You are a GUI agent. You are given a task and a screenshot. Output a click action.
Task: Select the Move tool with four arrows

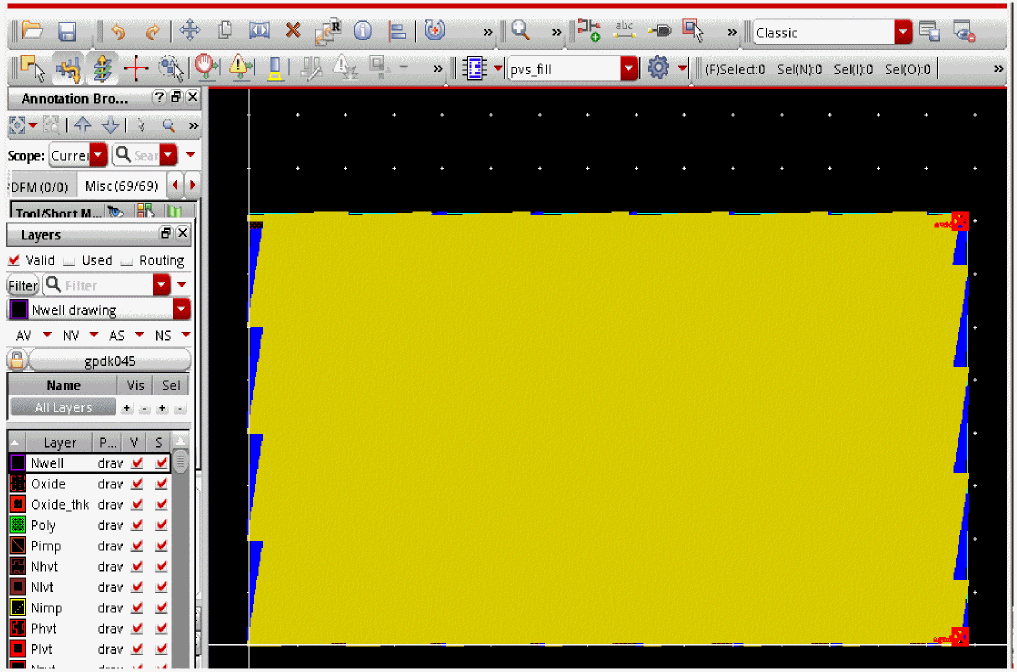[190, 31]
